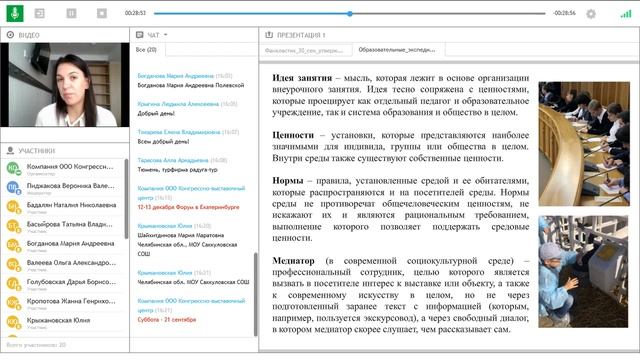Click the elapsed time 00:28:53 label

[x=135, y=13]
